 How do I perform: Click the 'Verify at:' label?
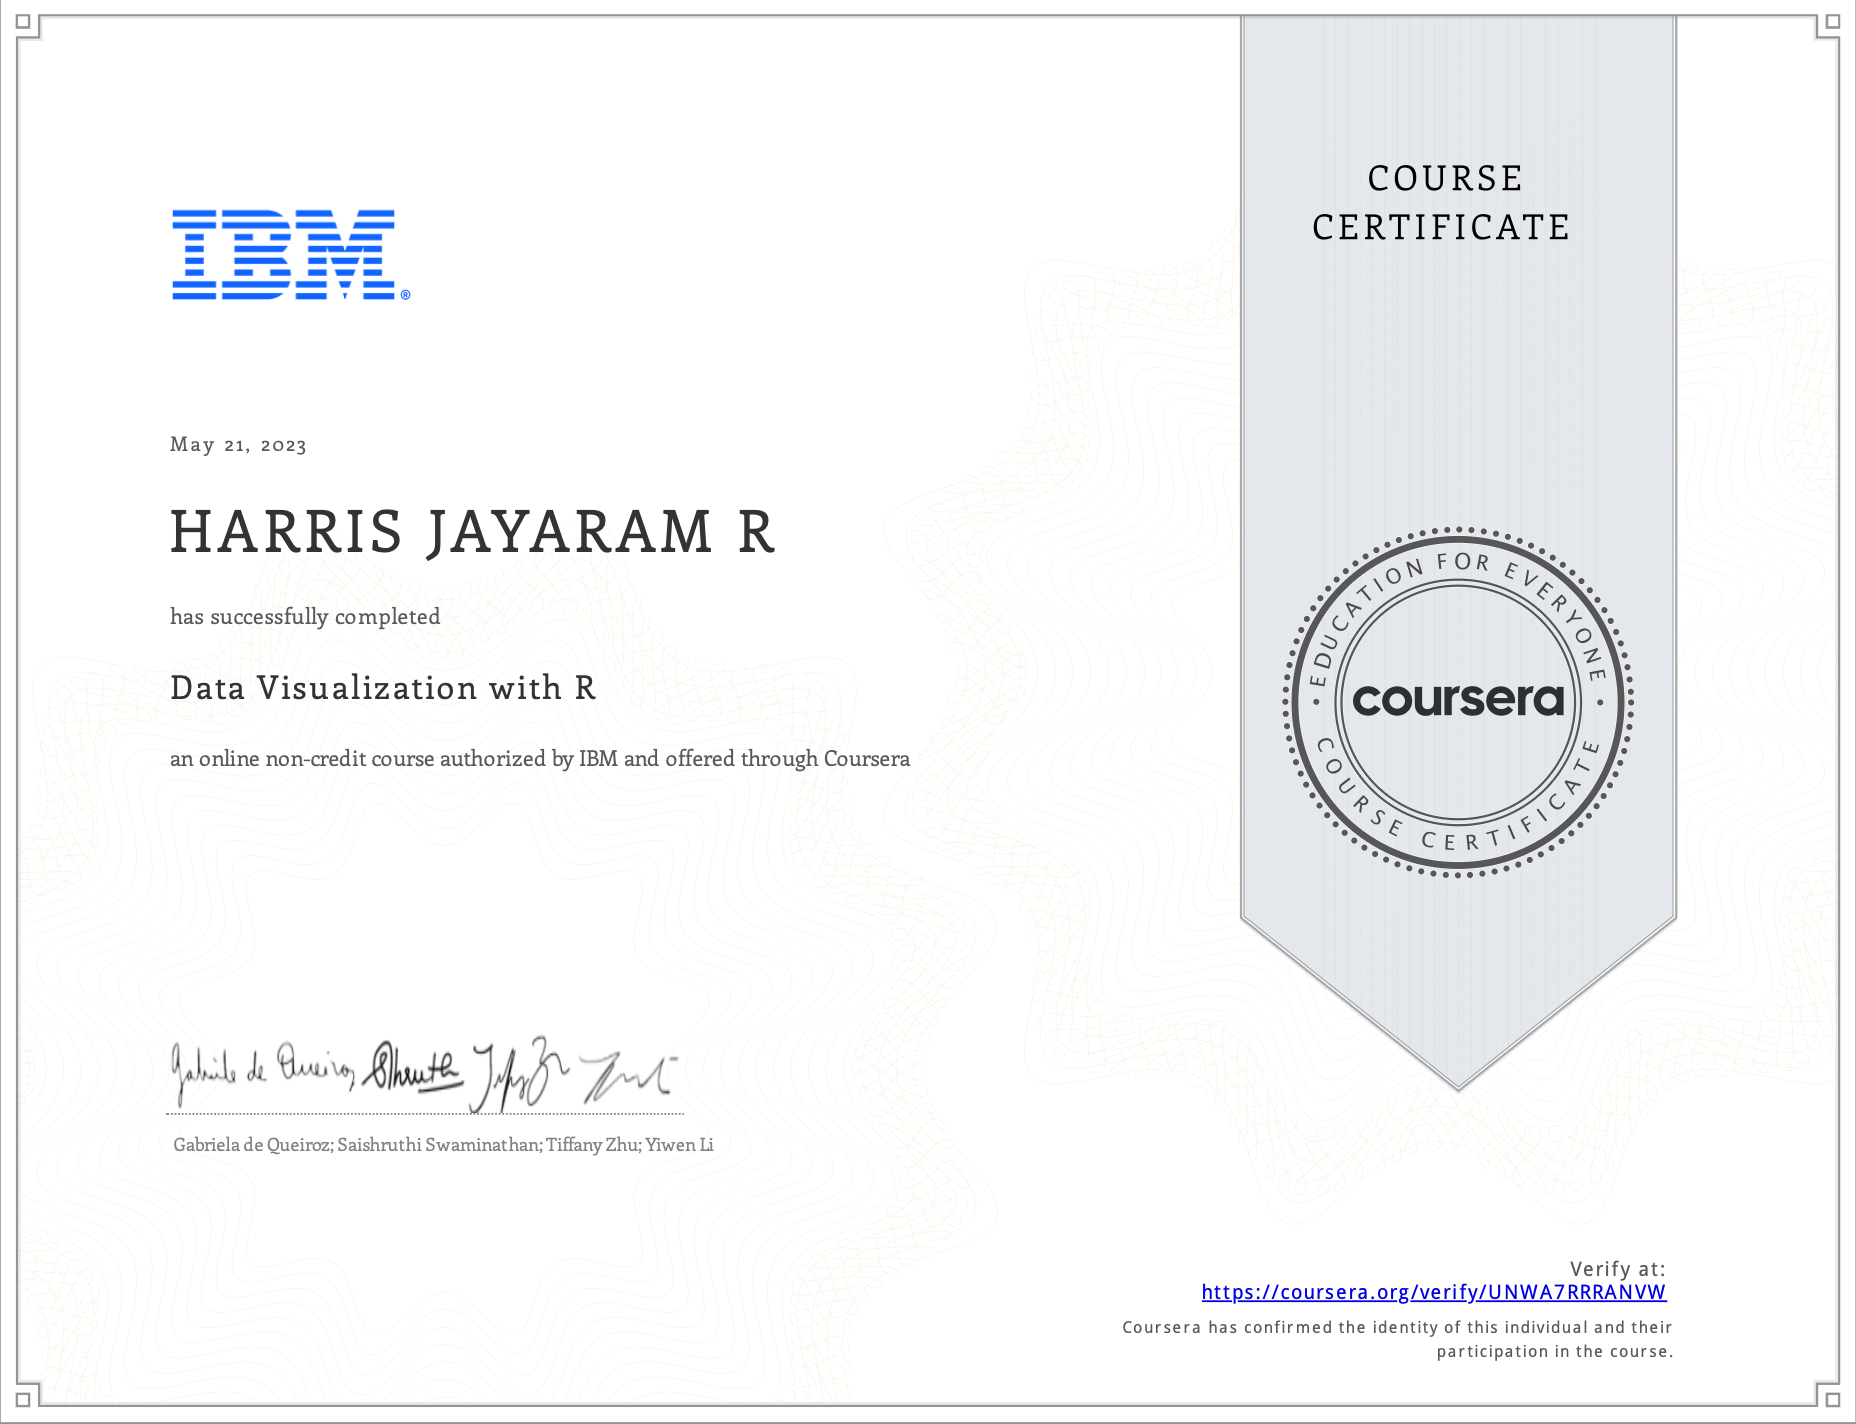coord(1617,1269)
